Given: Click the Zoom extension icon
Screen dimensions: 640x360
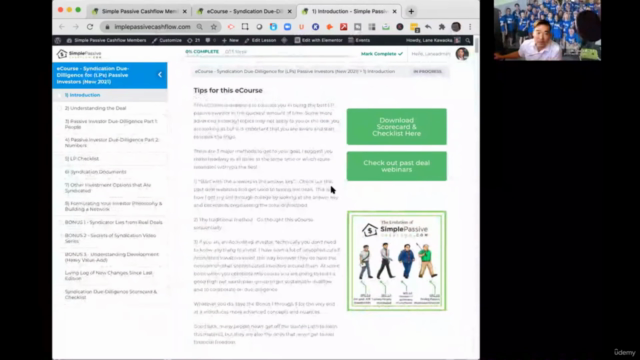Looking at the screenshot, I should point(287,27).
